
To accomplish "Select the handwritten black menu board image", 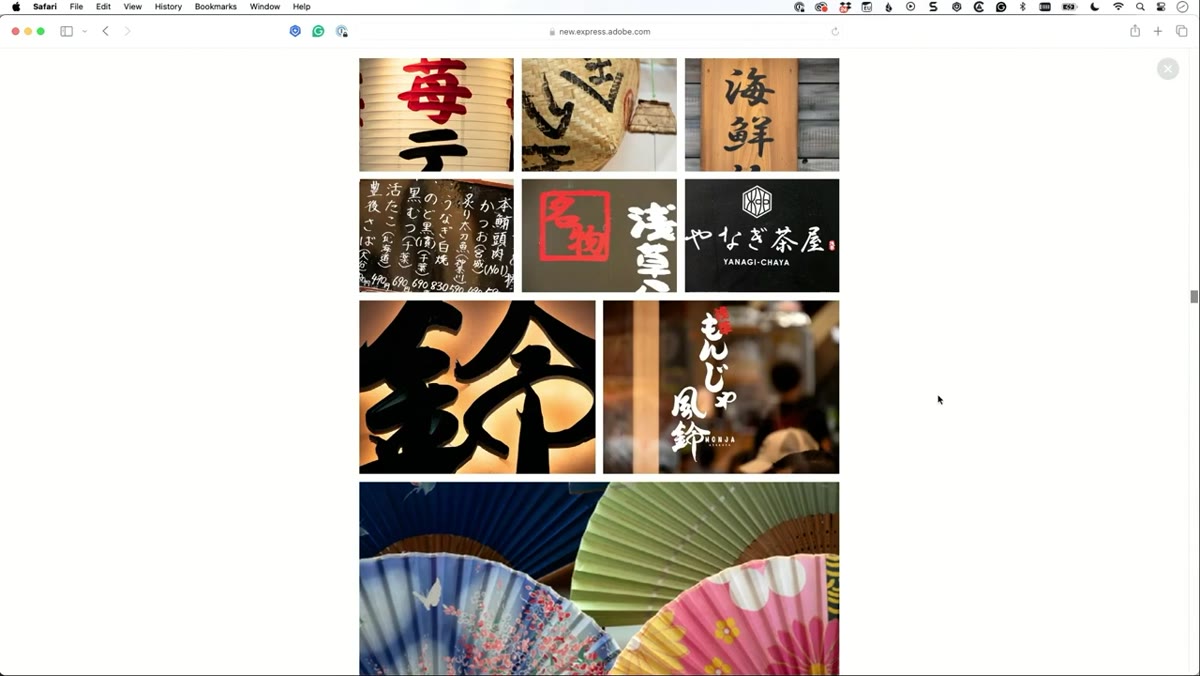I will (436, 236).
